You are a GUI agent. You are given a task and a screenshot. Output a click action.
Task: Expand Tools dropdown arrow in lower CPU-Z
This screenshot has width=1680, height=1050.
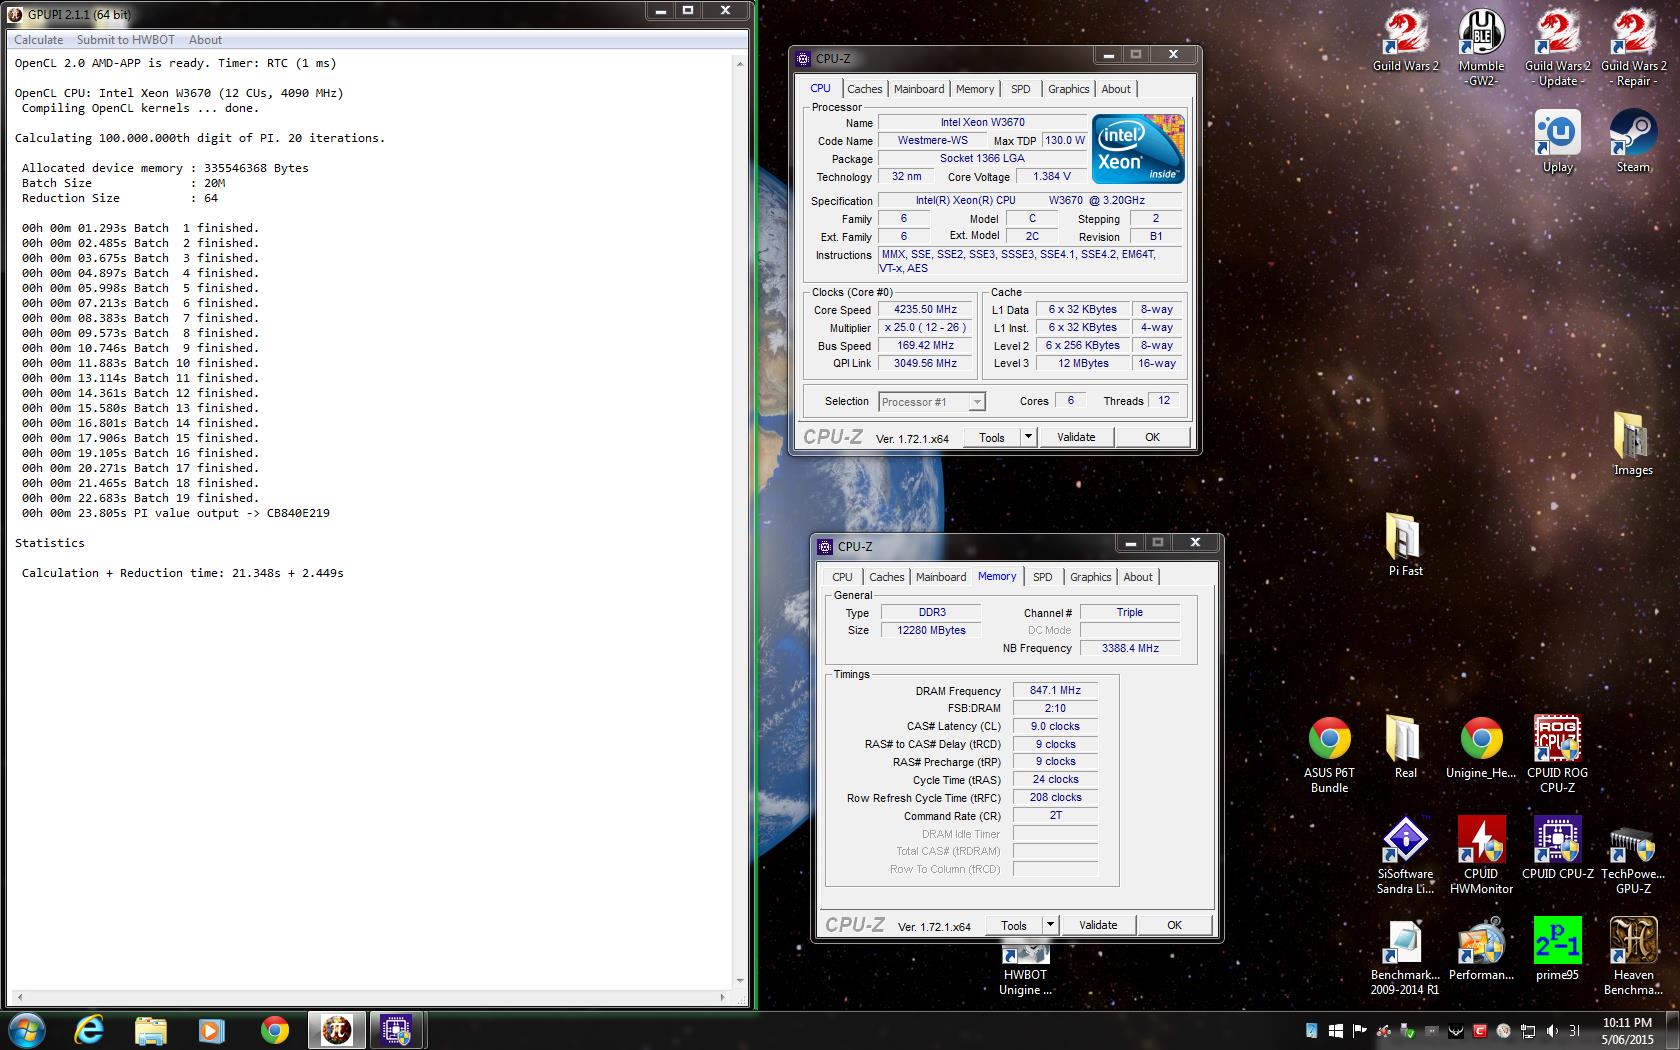click(1050, 925)
